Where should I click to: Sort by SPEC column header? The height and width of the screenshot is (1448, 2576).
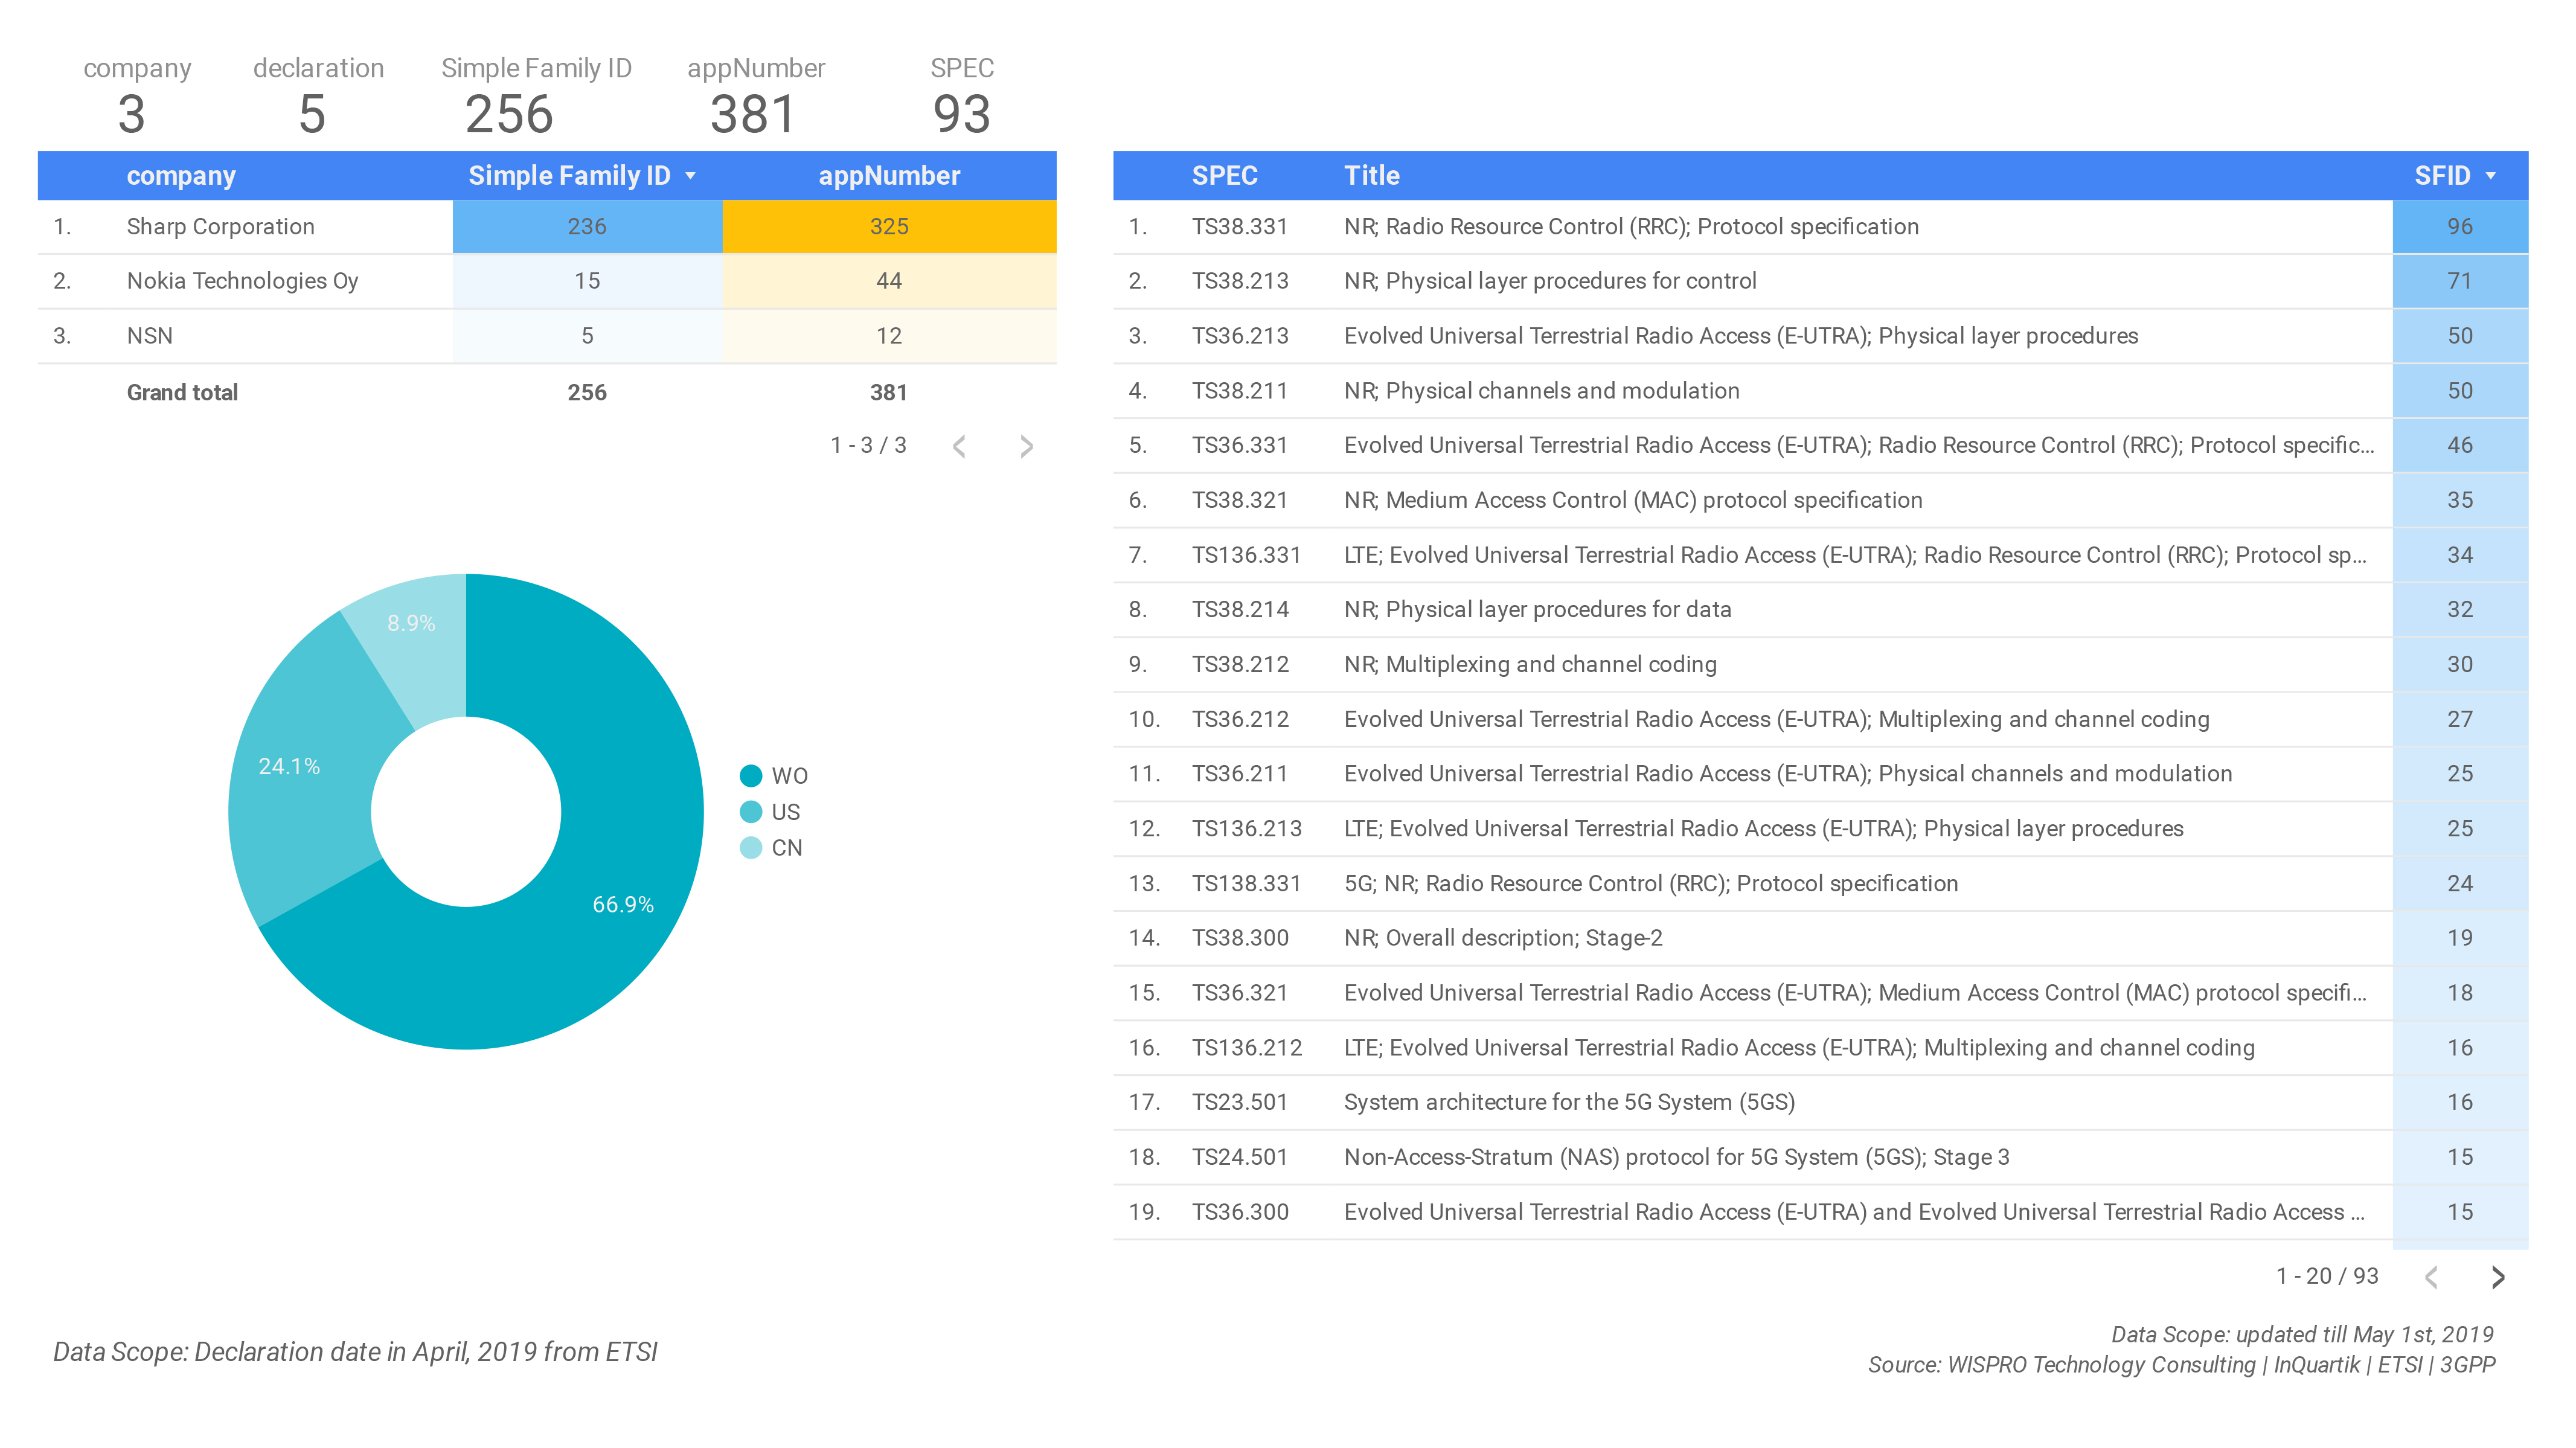tap(1224, 176)
